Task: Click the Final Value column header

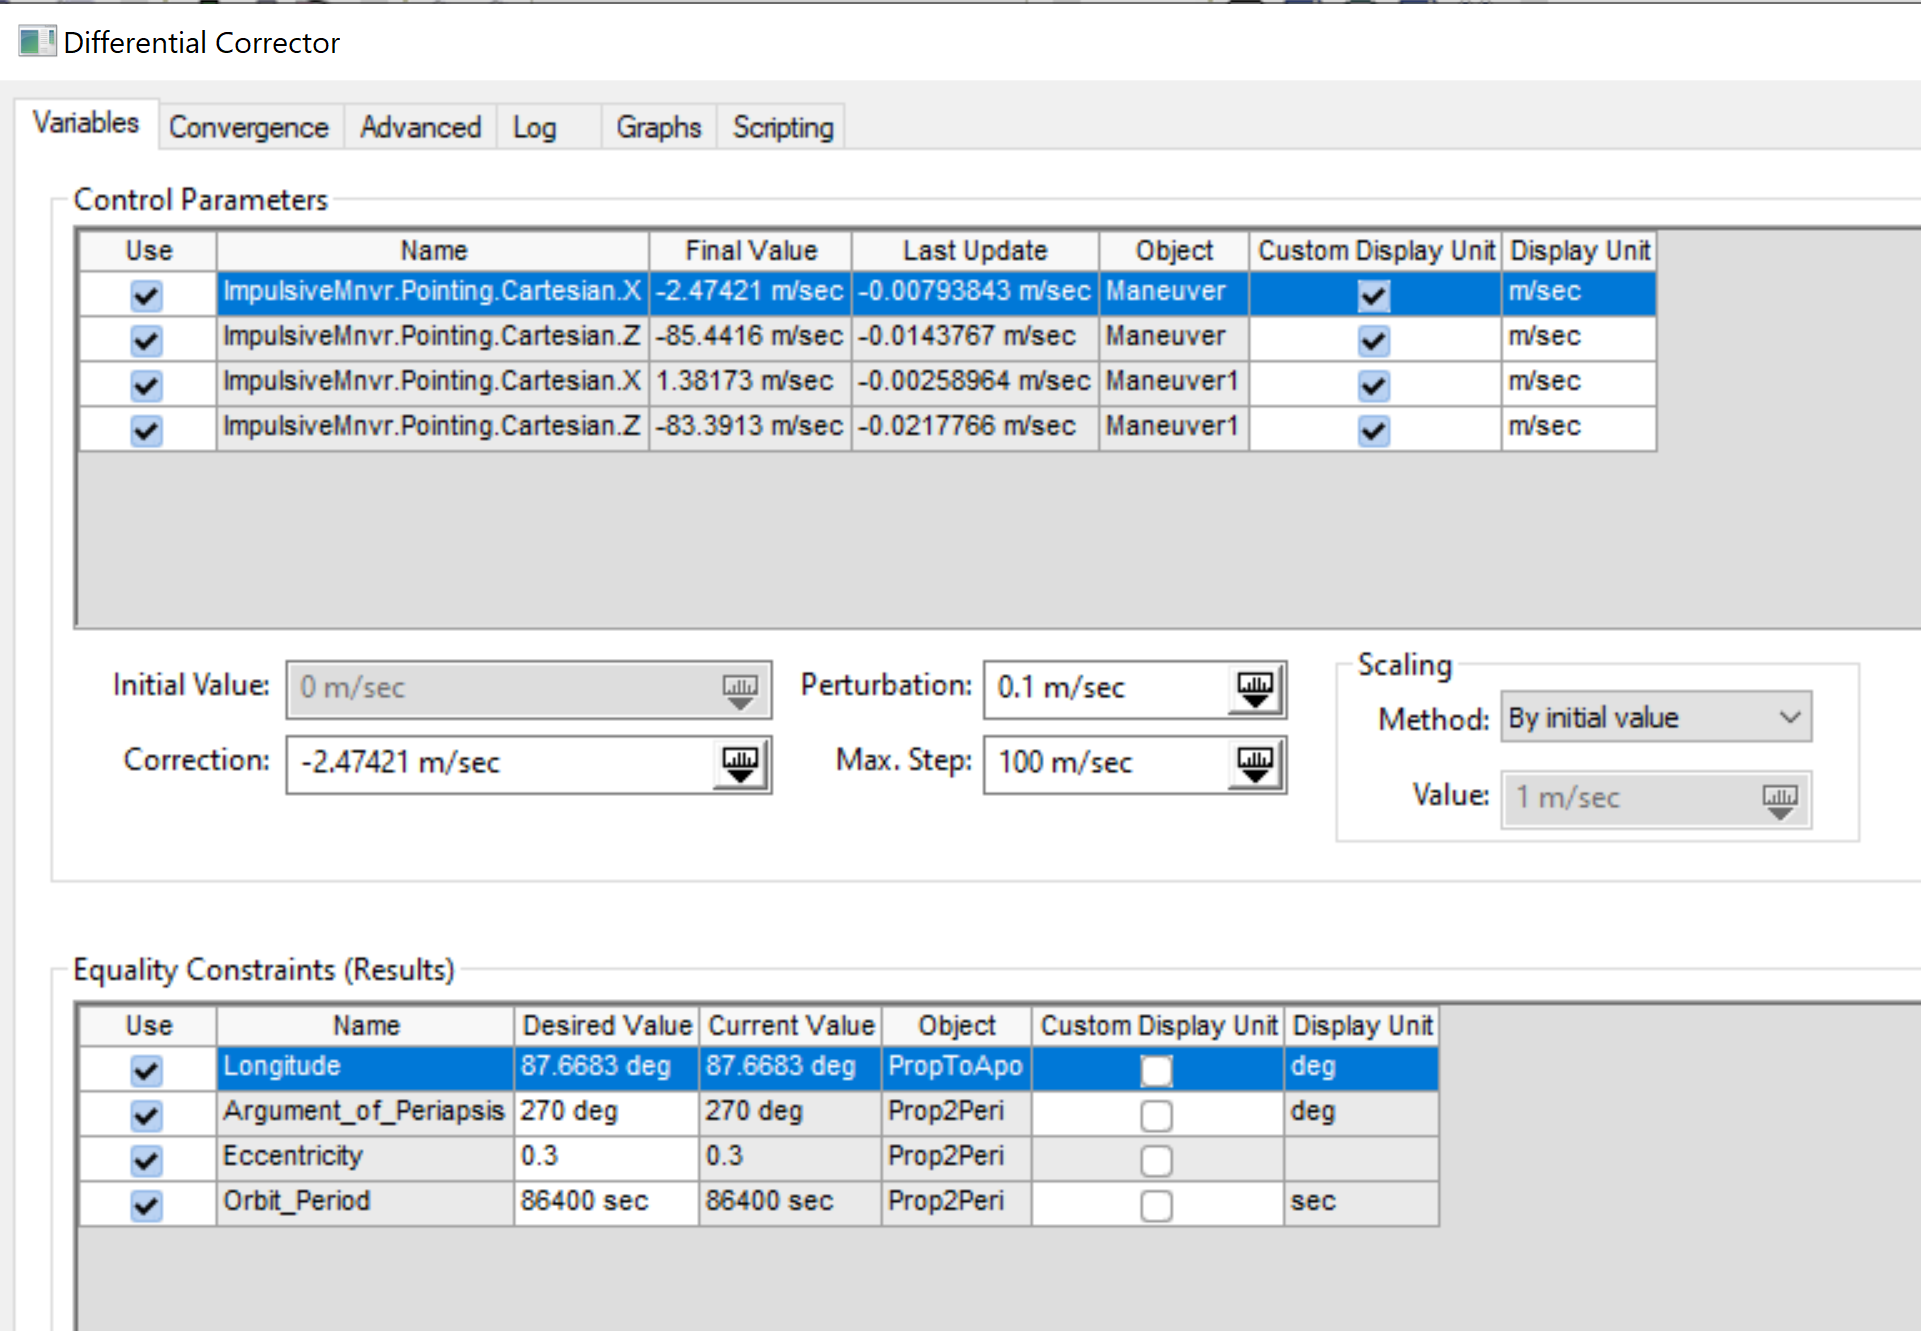Action: pos(751,250)
